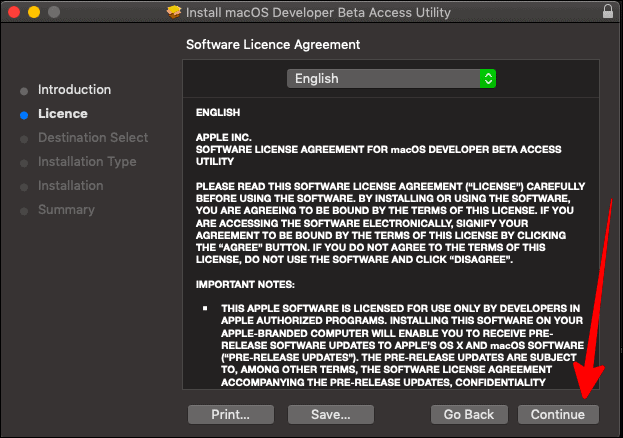623x438 pixels.
Task: Open the English language dropdown
Action: point(391,79)
